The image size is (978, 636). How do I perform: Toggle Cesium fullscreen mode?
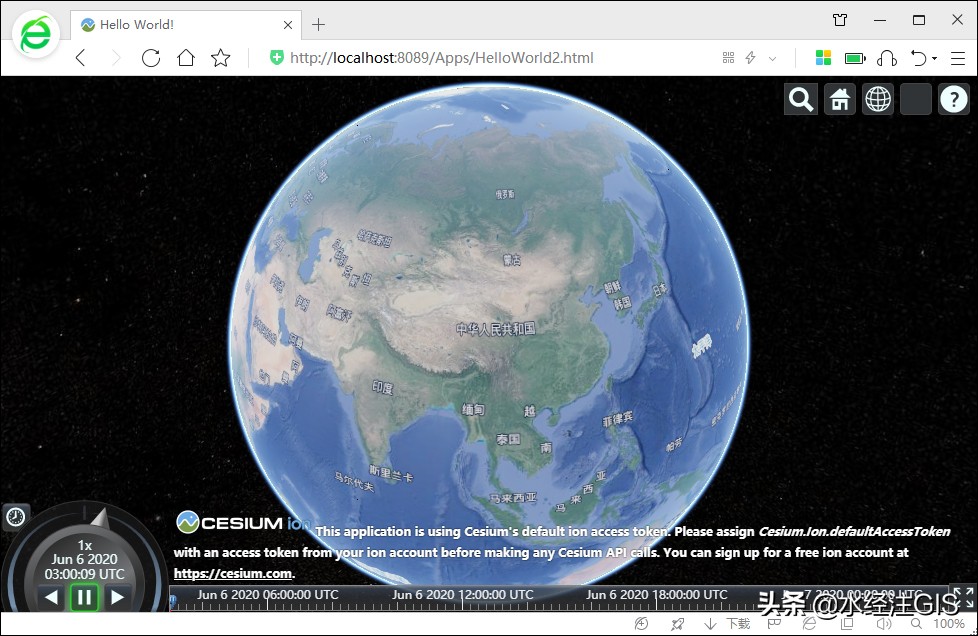coord(963,597)
